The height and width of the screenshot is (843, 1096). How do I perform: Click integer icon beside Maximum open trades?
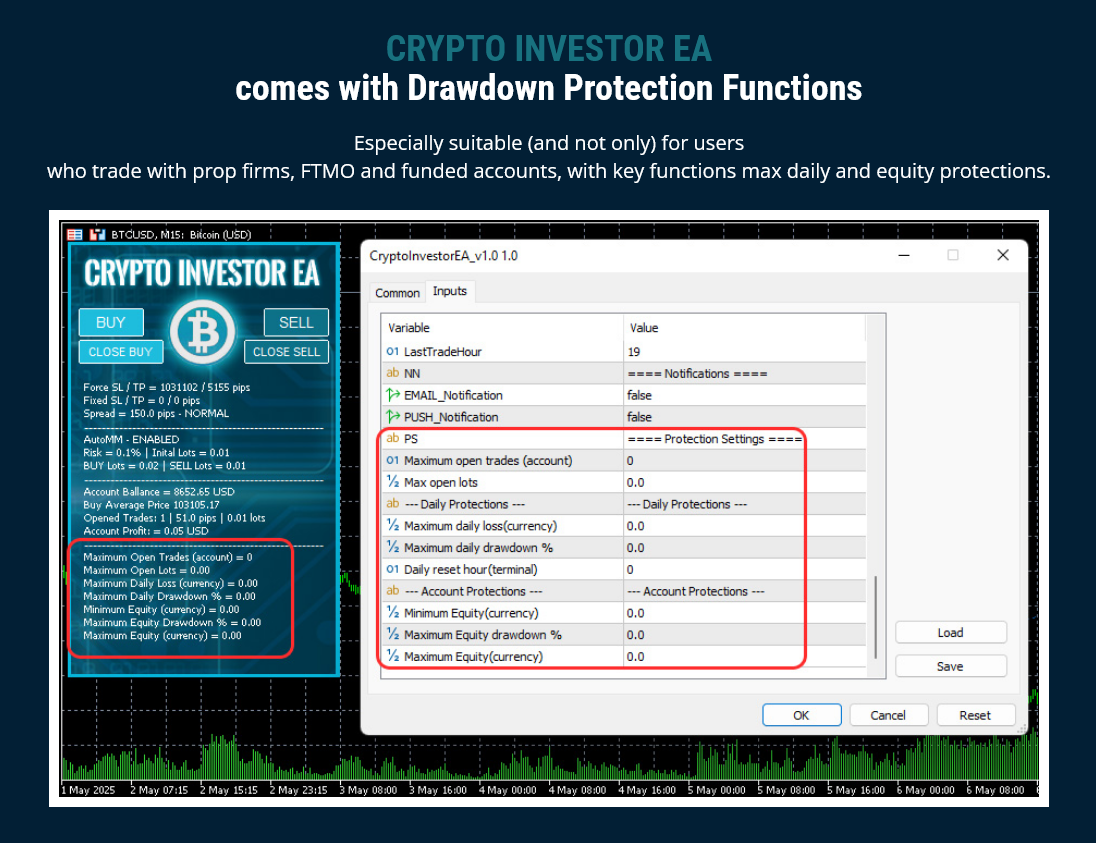tap(393, 460)
